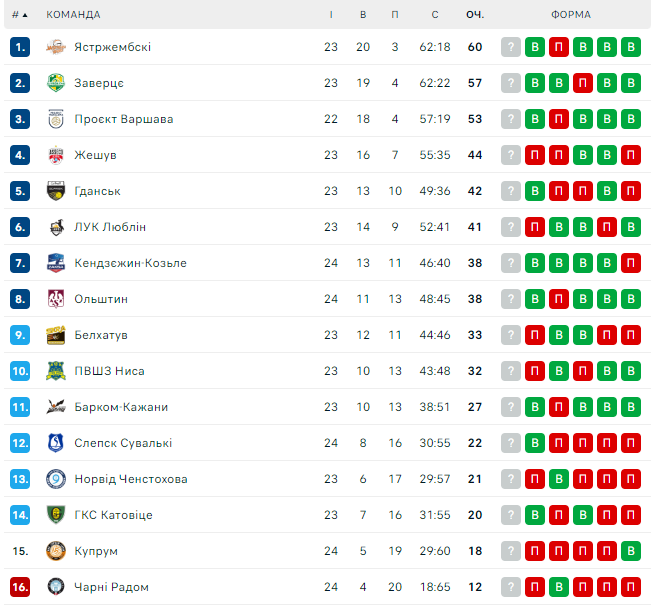Screen dimensions: 656x610
Task: Click the Ястржембскі team logo
Action: pyautogui.click(x=56, y=47)
